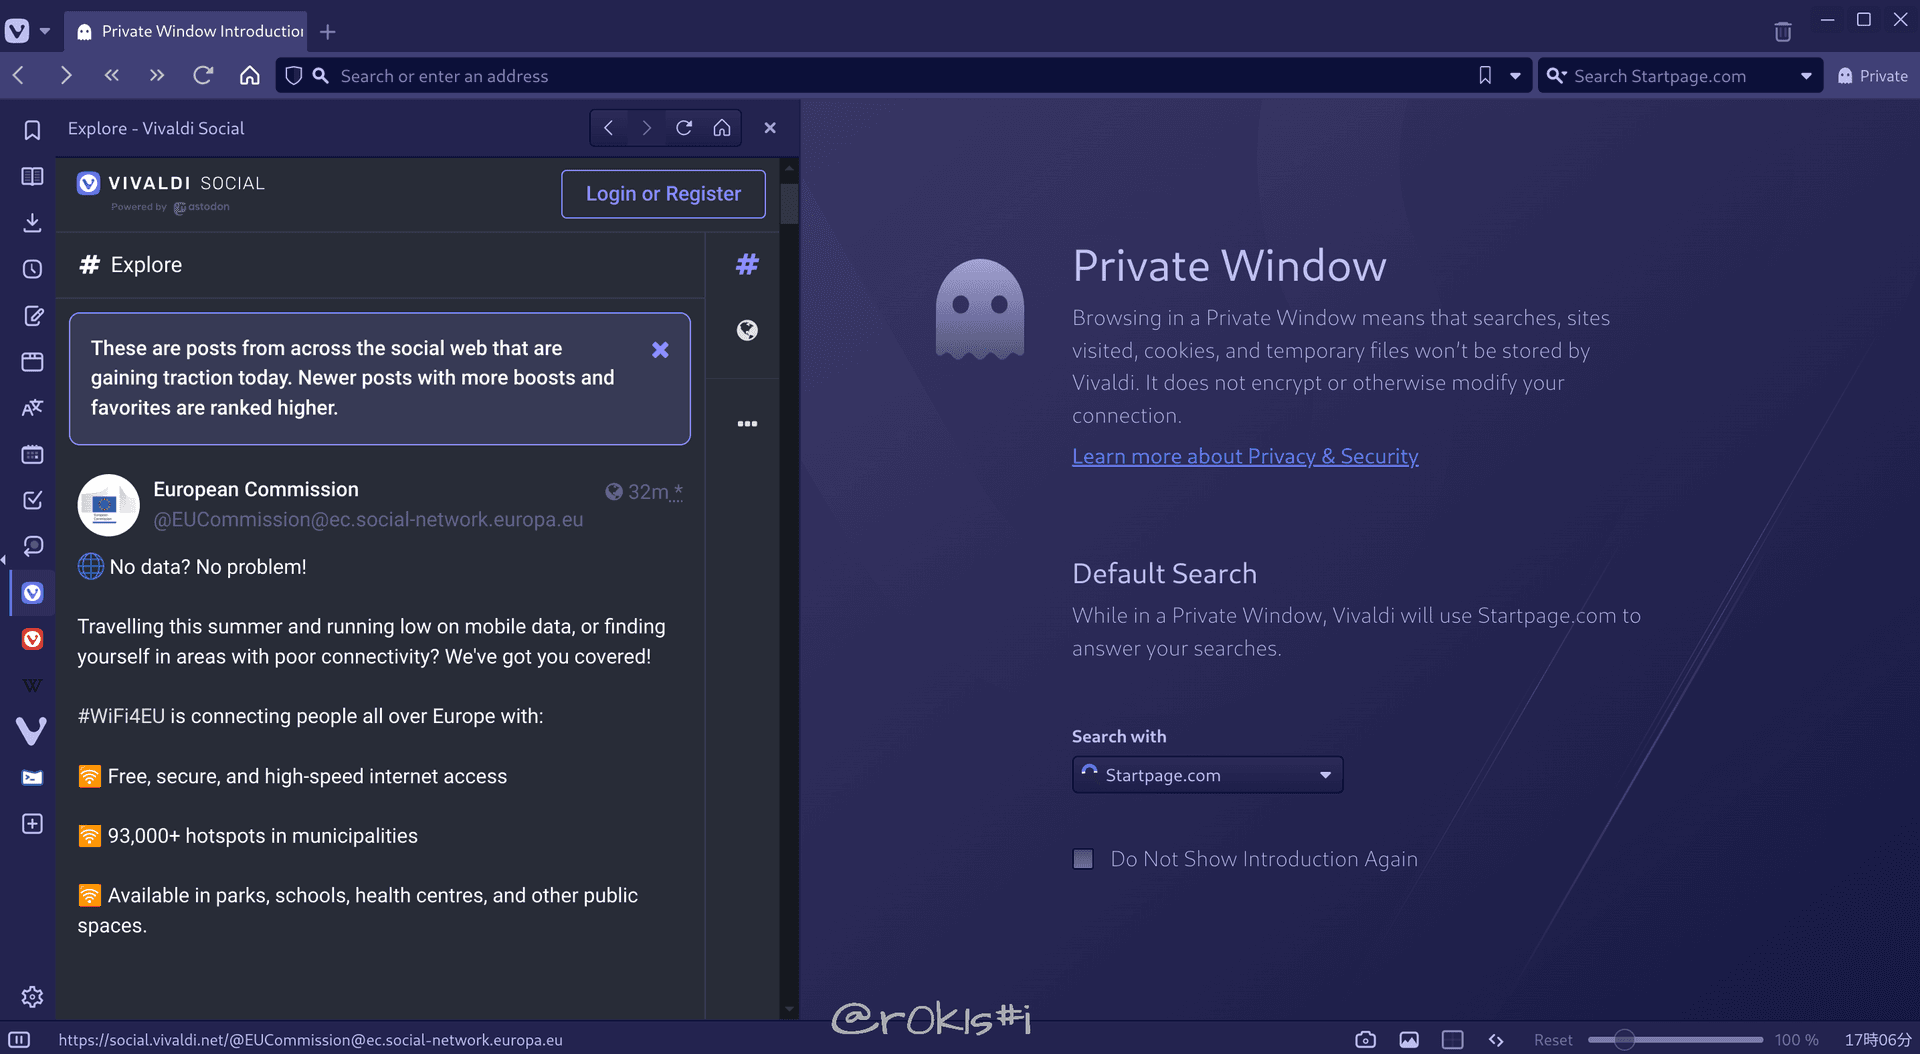Click the Private window indicator button
Viewport: 1920px width, 1054px height.
click(x=1873, y=76)
